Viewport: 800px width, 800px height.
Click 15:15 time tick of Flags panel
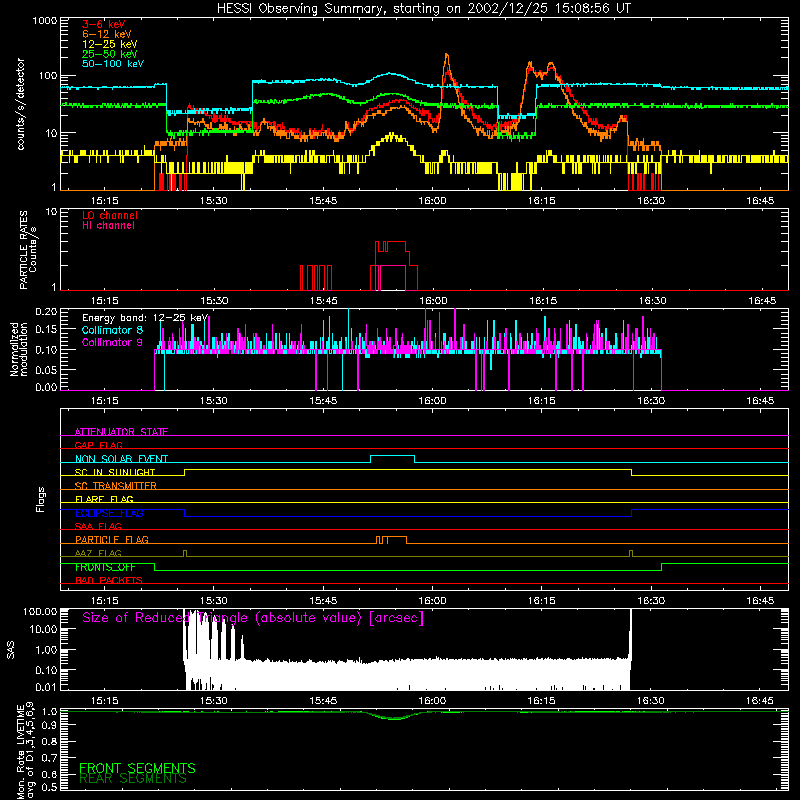point(105,601)
